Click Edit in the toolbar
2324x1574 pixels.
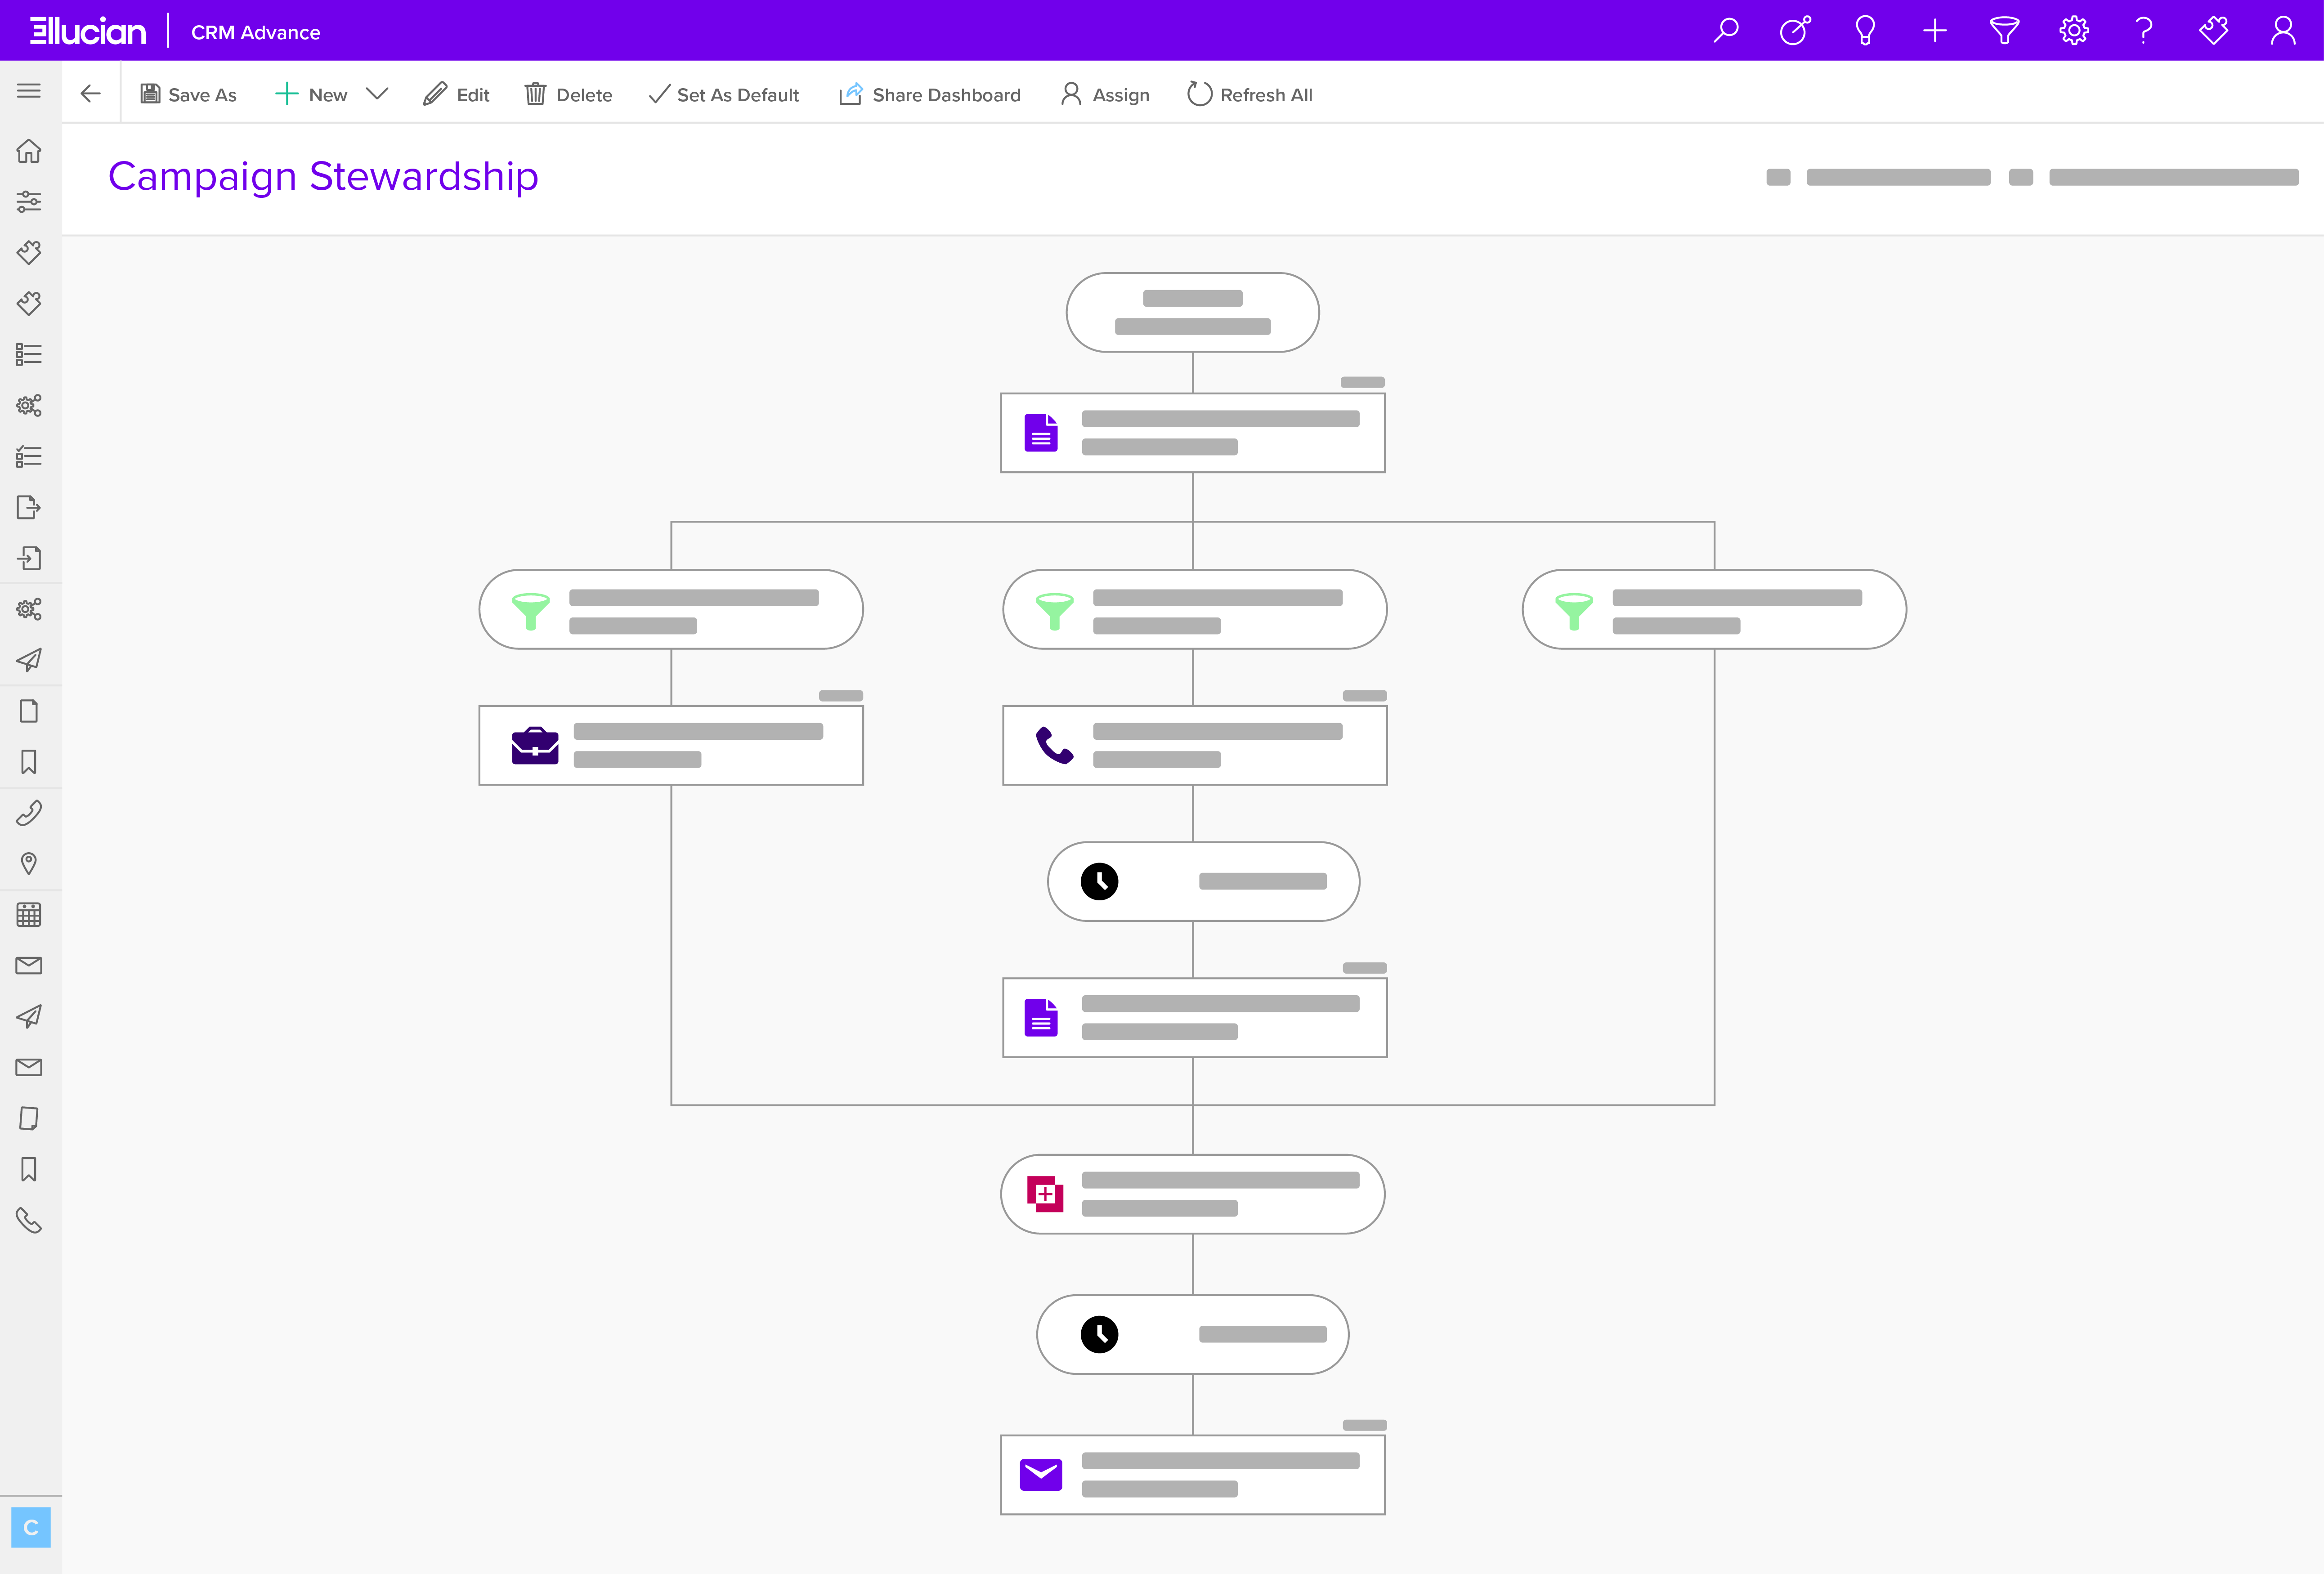point(456,94)
